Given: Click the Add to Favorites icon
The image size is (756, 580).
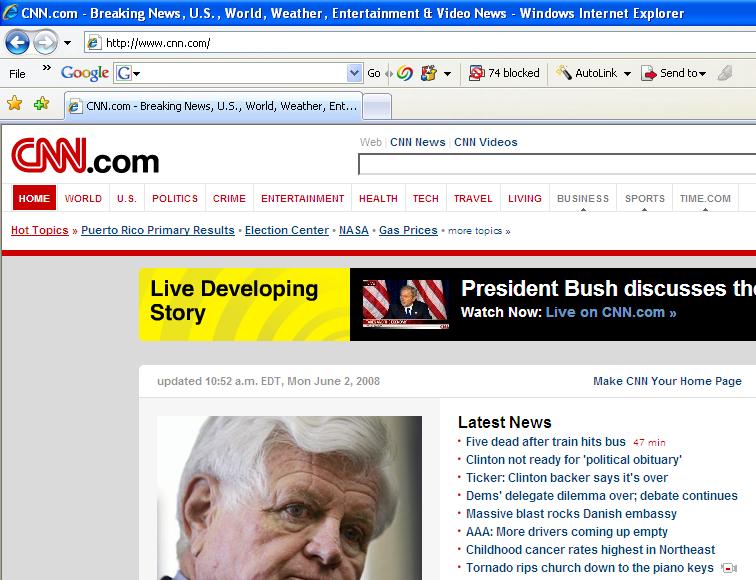Looking at the screenshot, I should (41, 104).
